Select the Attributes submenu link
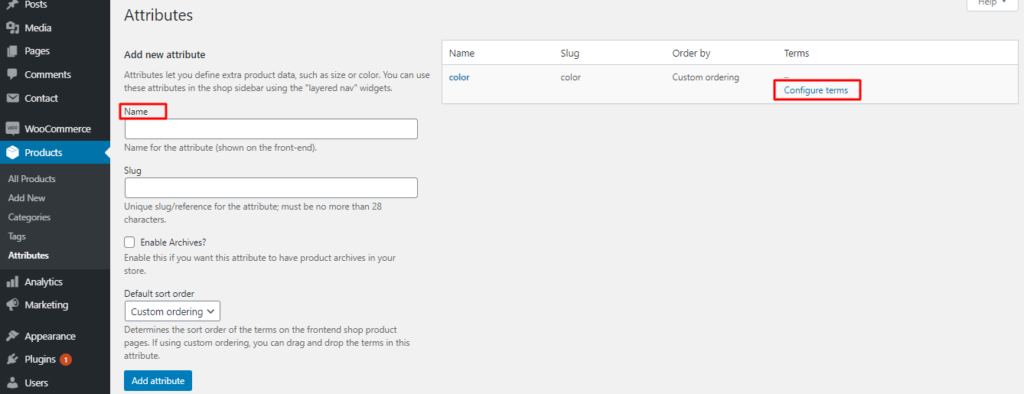Viewport: 1024px width, 394px height. click(x=28, y=255)
